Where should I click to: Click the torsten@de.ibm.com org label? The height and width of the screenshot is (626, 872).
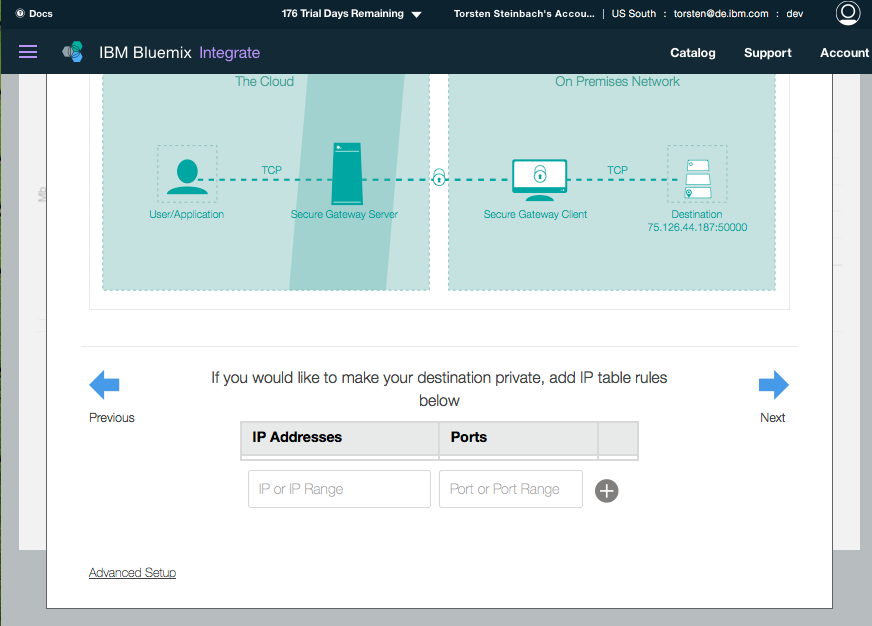pyautogui.click(x=721, y=13)
